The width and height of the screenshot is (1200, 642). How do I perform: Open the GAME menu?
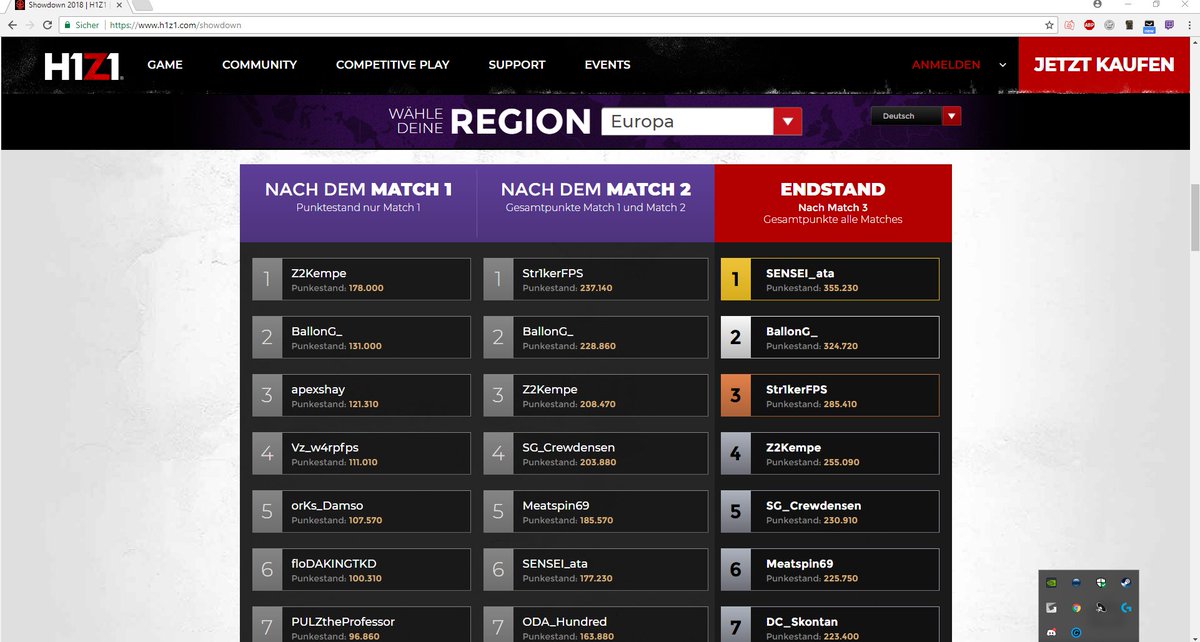165,65
